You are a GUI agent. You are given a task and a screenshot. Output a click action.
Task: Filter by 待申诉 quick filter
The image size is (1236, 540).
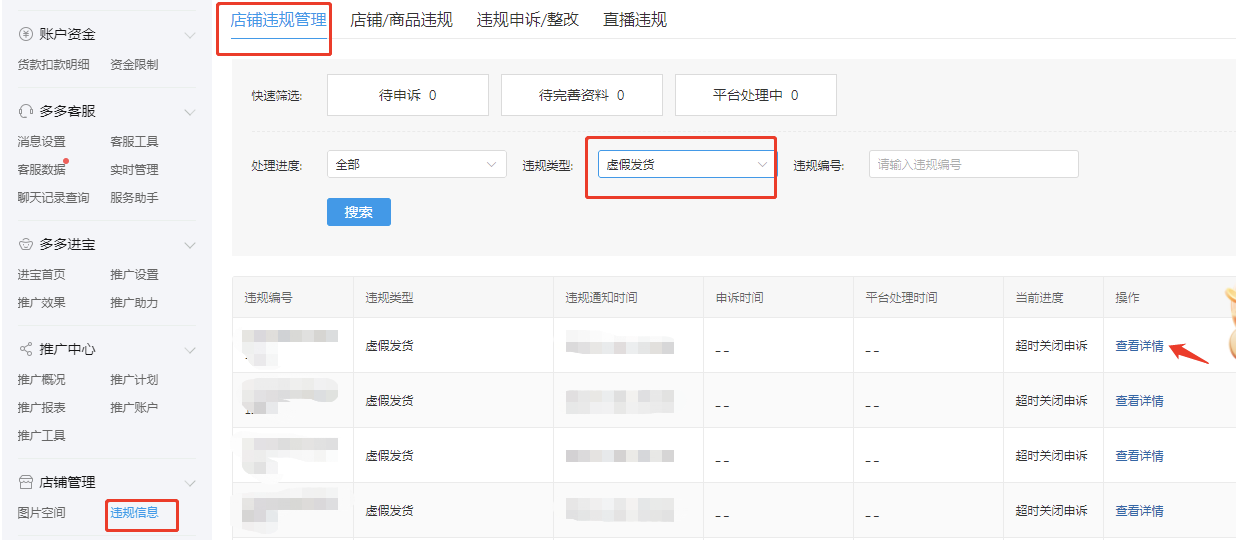[408, 95]
